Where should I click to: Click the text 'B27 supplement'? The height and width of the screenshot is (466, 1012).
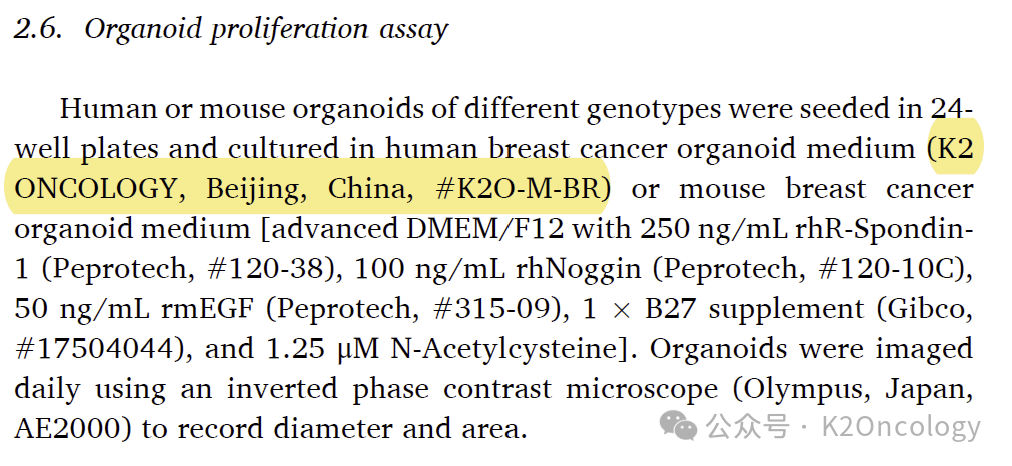754,310
